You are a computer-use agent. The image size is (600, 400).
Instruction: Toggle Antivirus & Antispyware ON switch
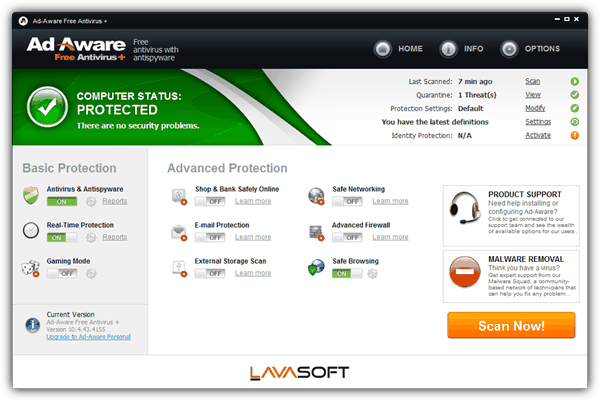pos(62,201)
